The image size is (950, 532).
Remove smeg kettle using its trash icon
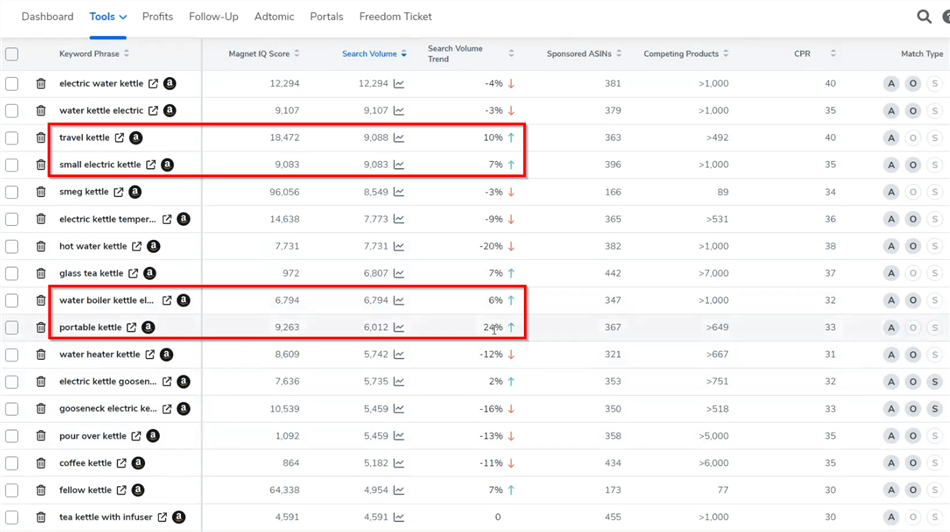tap(41, 192)
